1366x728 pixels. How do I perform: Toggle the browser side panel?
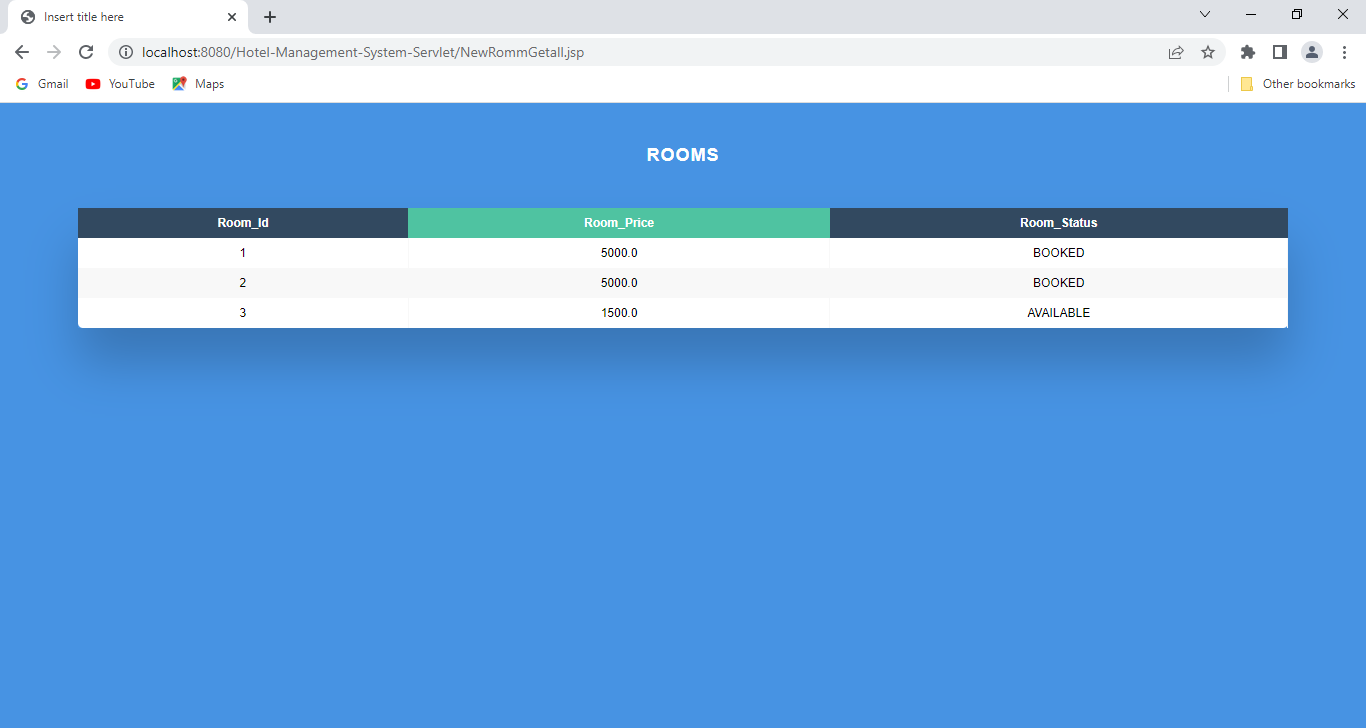point(1279,52)
